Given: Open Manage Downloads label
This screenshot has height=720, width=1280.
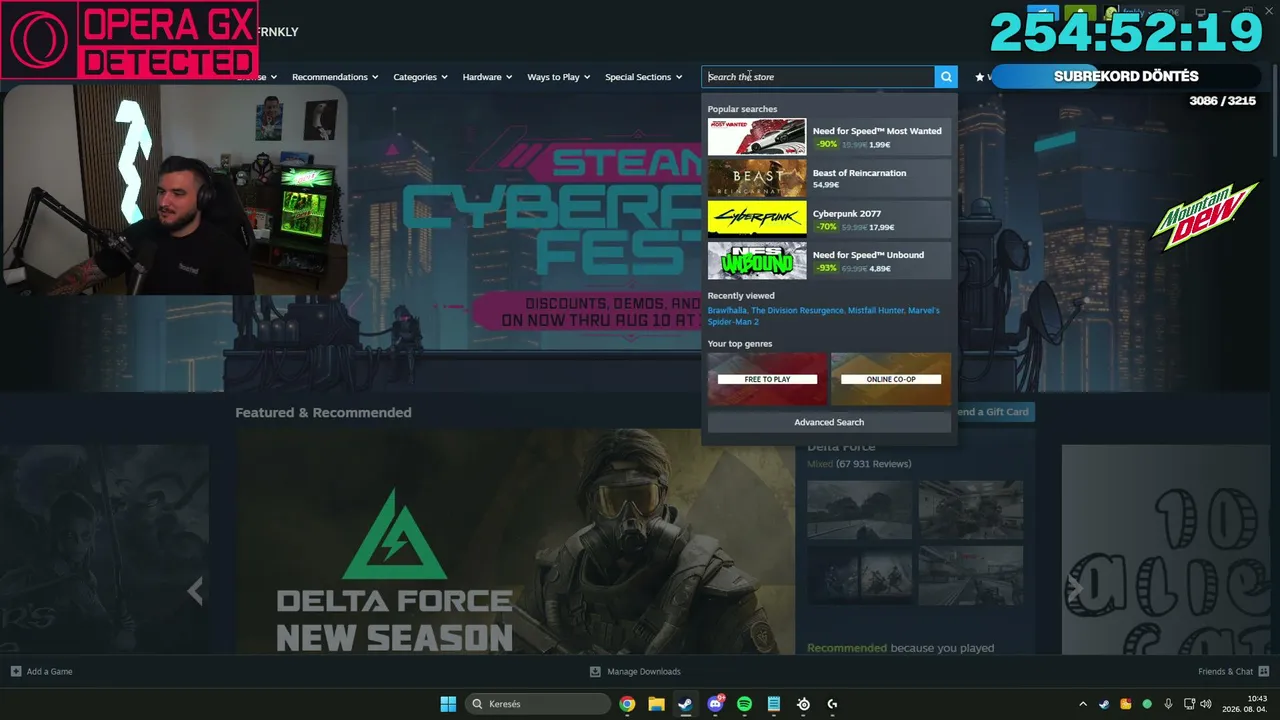Looking at the screenshot, I should 644,671.
